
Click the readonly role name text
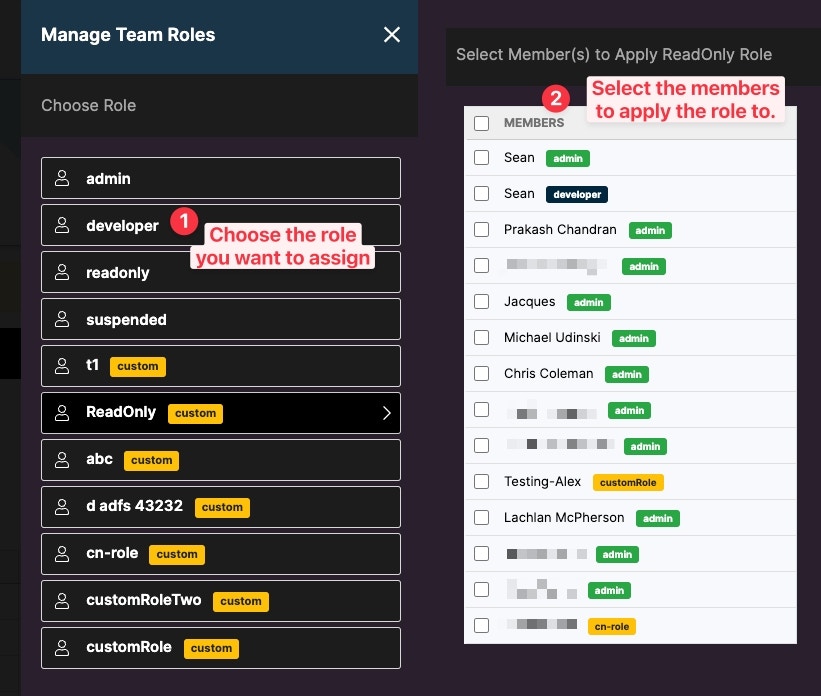pos(118,273)
